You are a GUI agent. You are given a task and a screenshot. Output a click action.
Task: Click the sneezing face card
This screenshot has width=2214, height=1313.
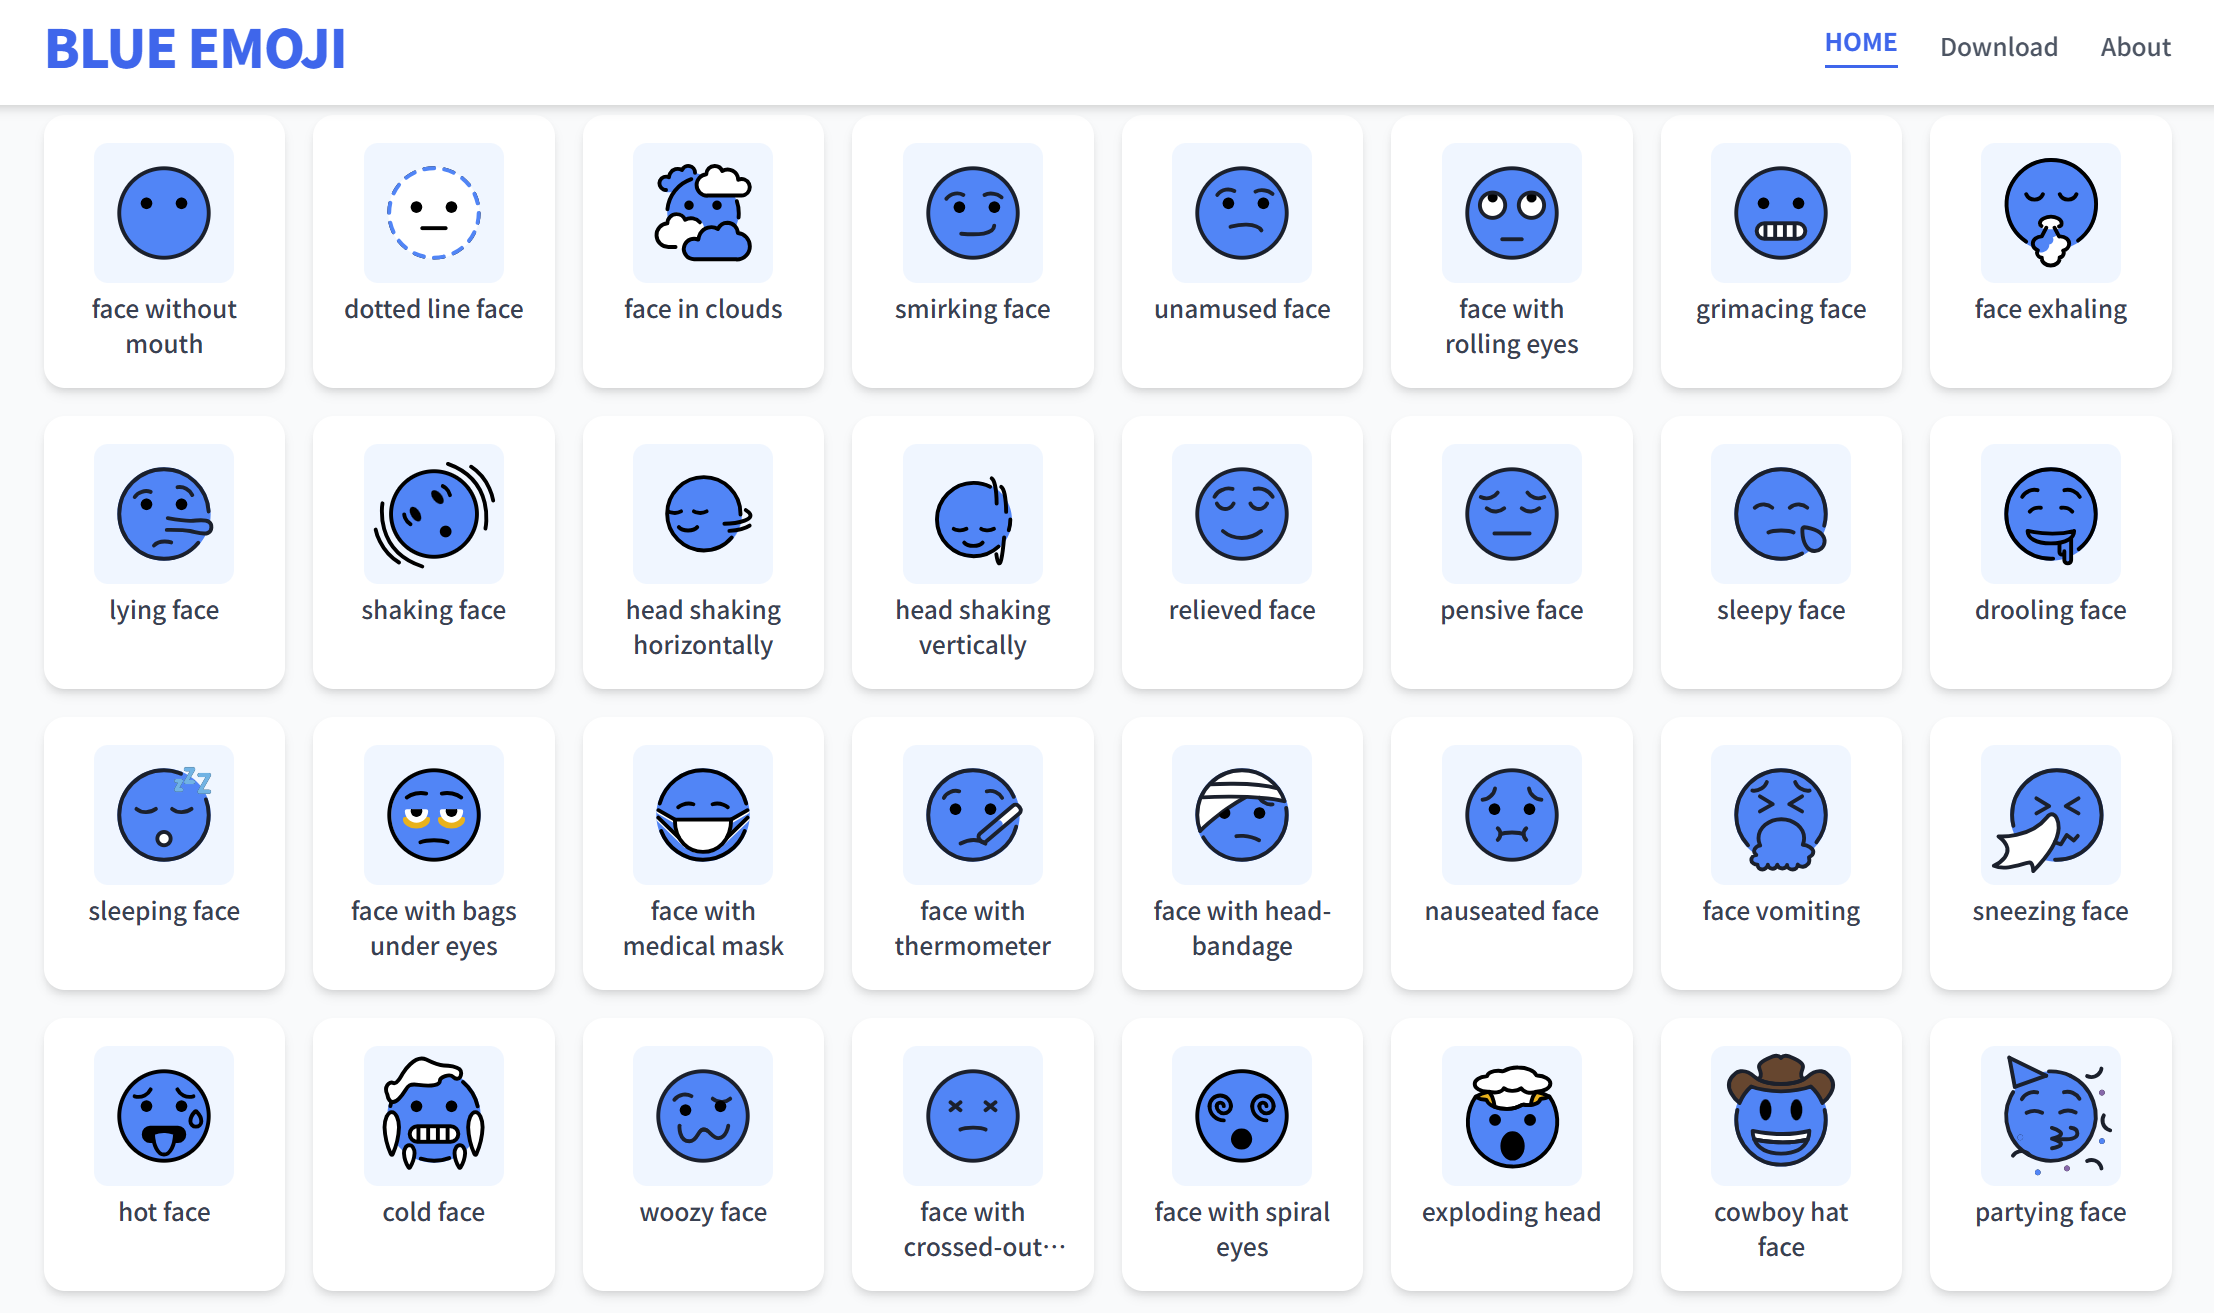pyautogui.click(x=2050, y=852)
